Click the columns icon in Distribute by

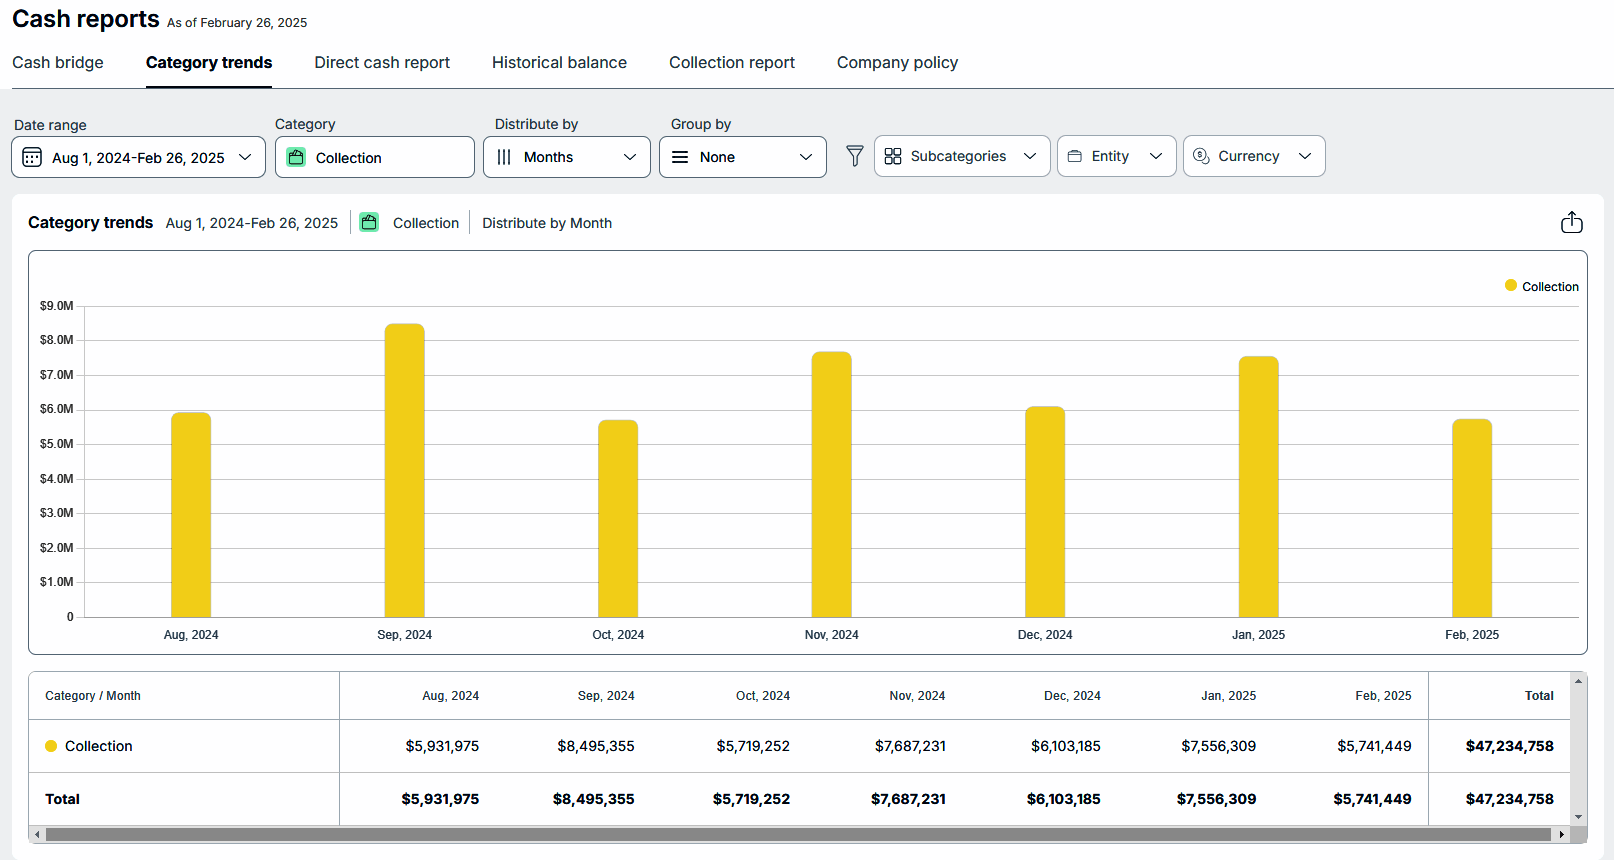tap(504, 157)
